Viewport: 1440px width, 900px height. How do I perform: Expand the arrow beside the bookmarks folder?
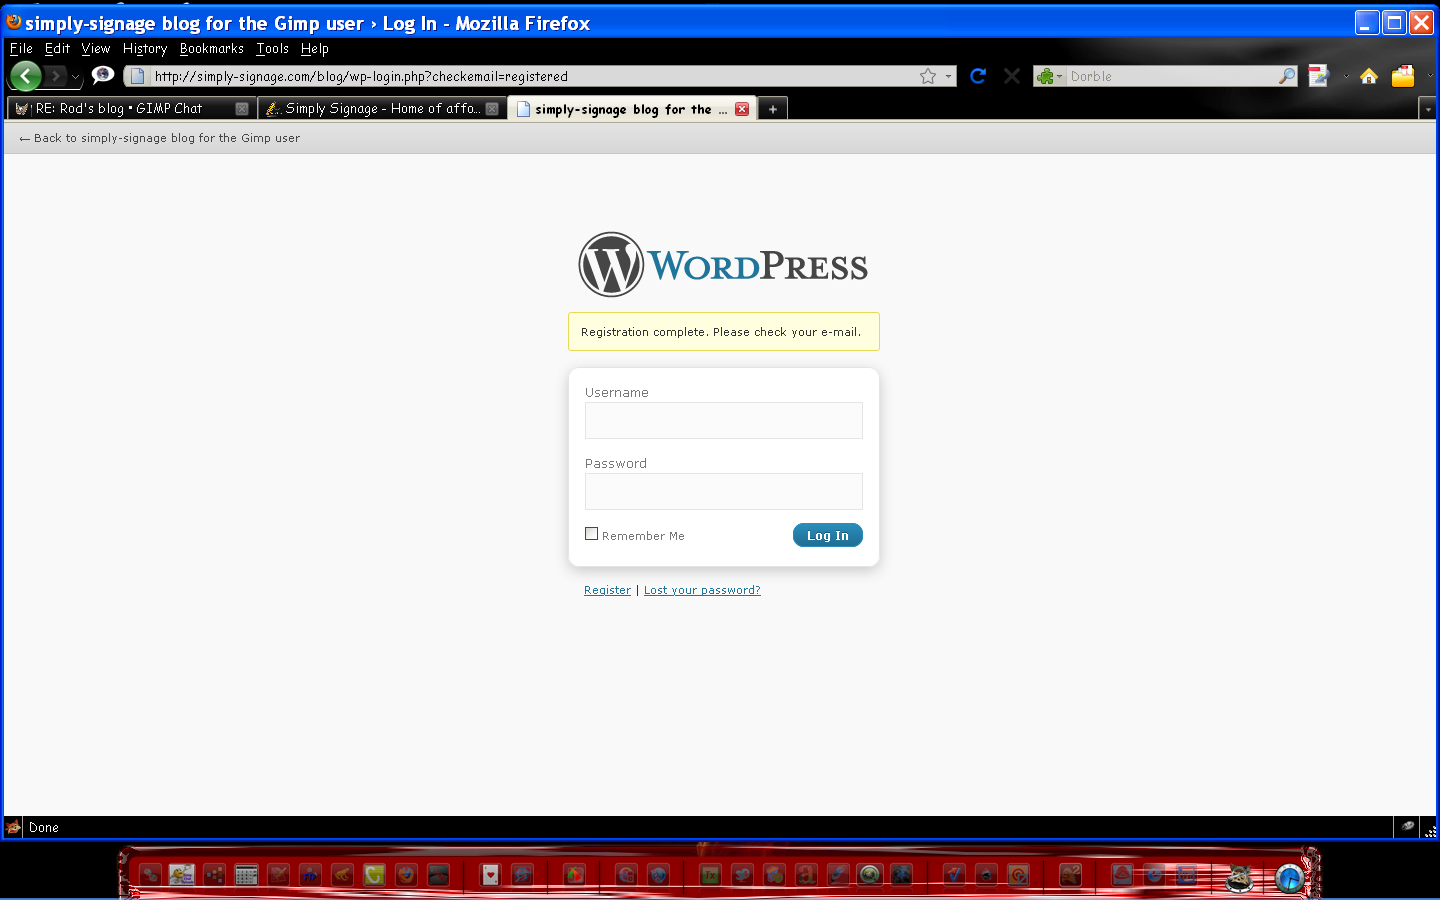tap(1429, 76)
